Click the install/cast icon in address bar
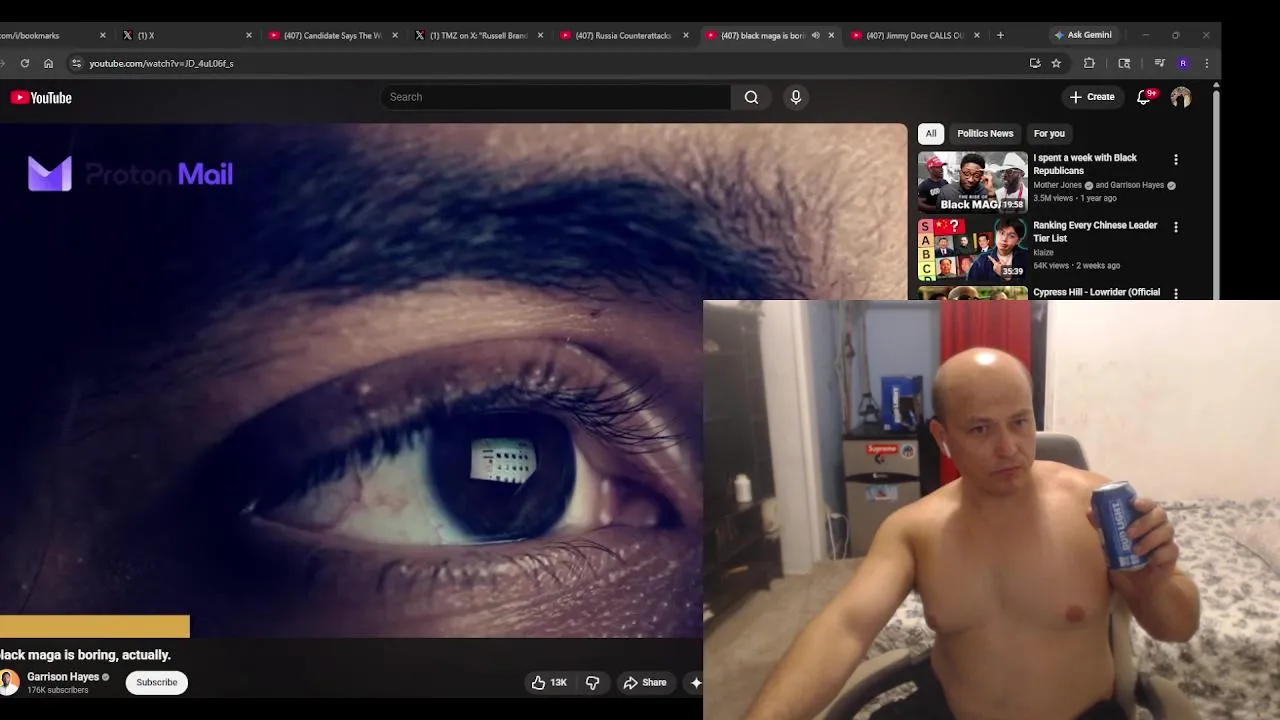The image size is (1280, 720). pyautogui.click(x=1035, y=63)
